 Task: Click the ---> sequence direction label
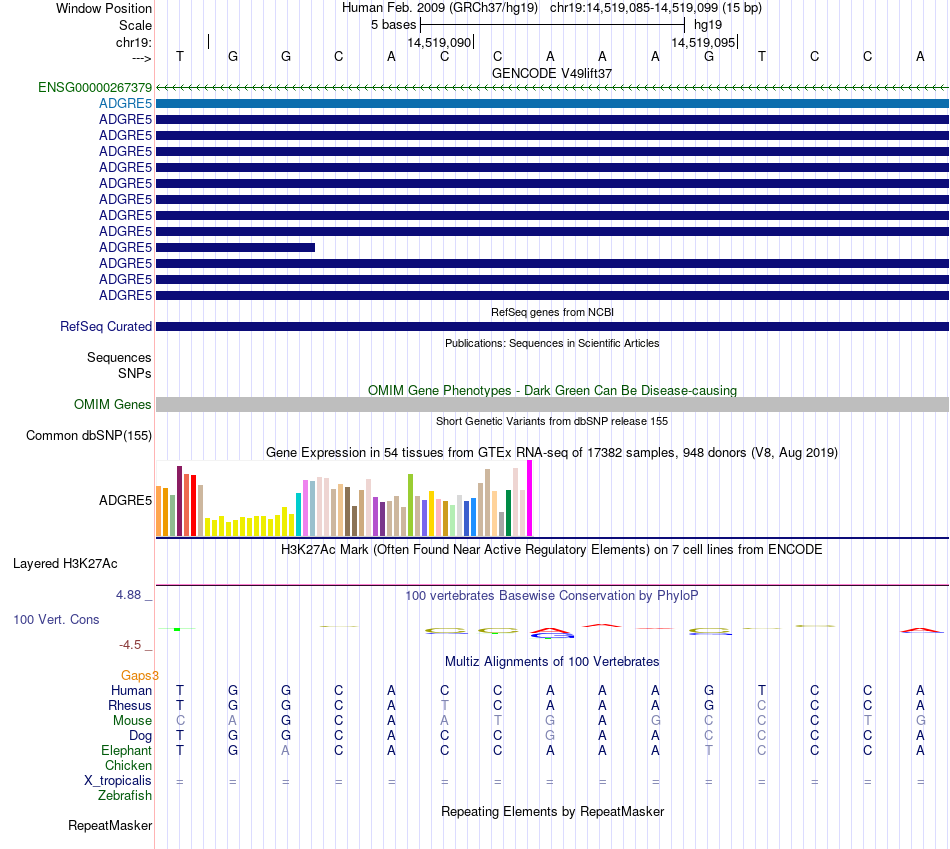tap(141, 58)
